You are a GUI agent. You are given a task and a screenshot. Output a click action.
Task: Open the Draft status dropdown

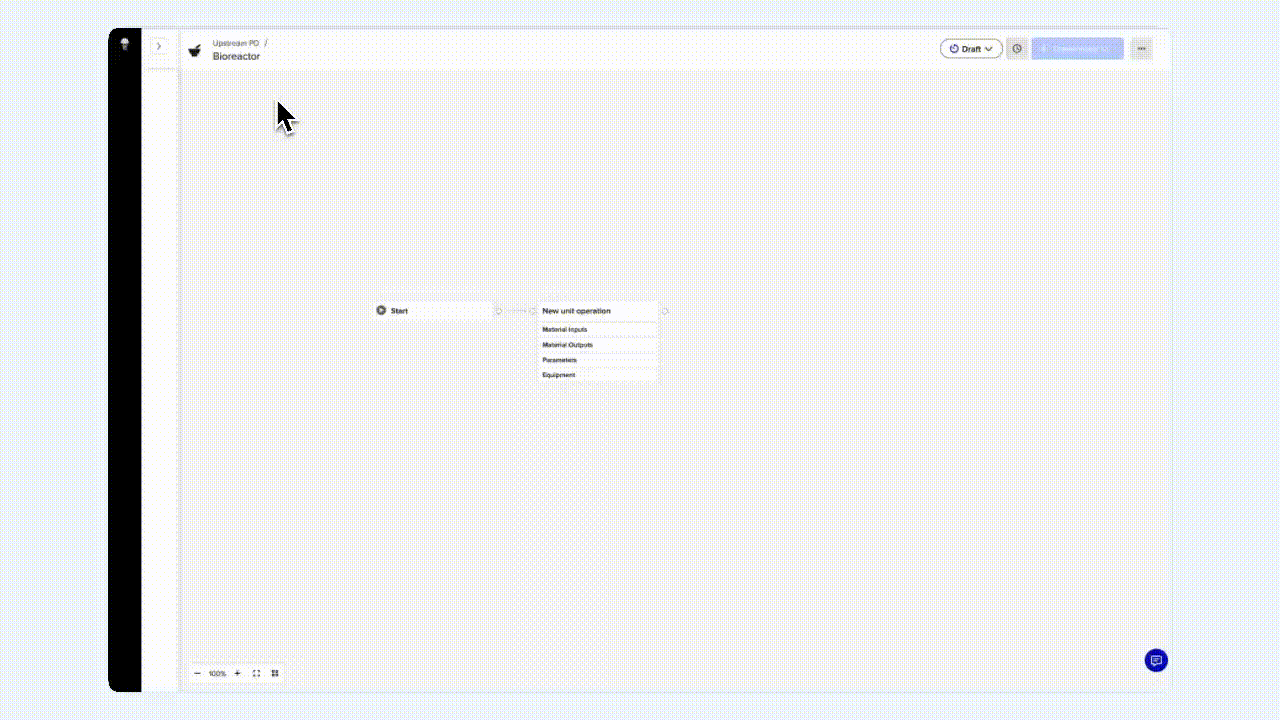[970, 49]
